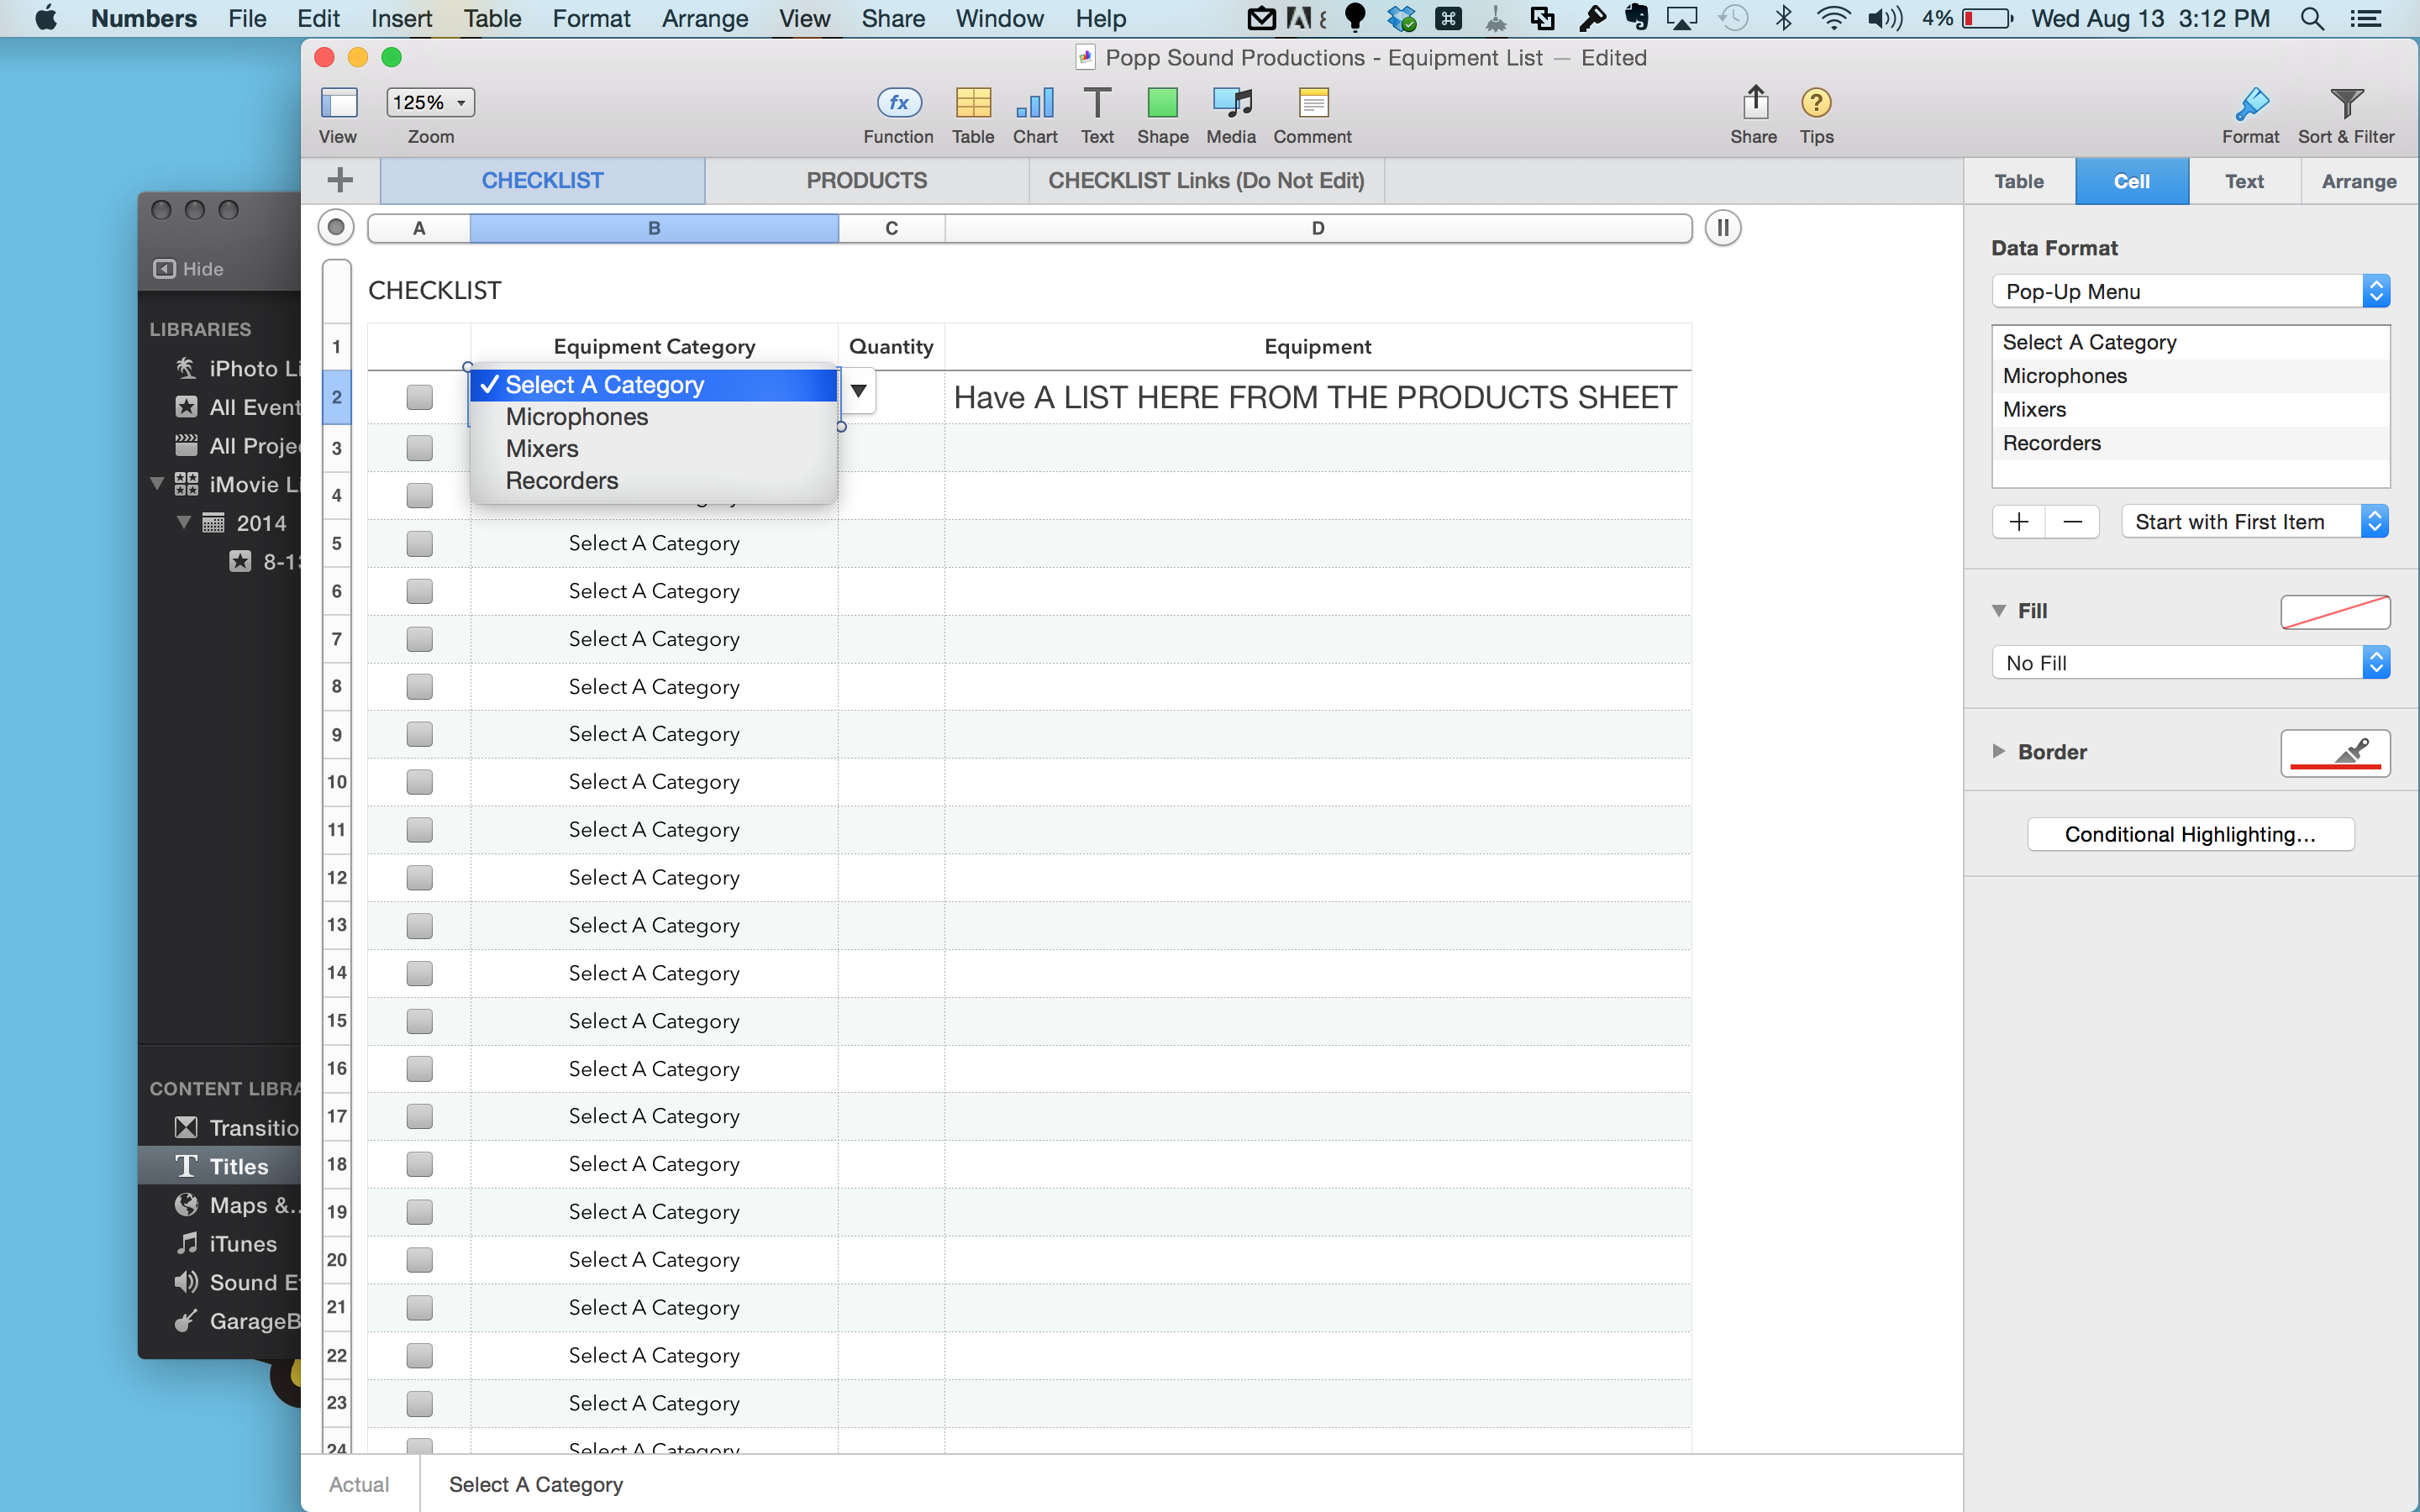Image resolution: width=2420 pixels, height=1512 pixels.
Task: Check the checkbox in row 5
Action: pos(419,544)
